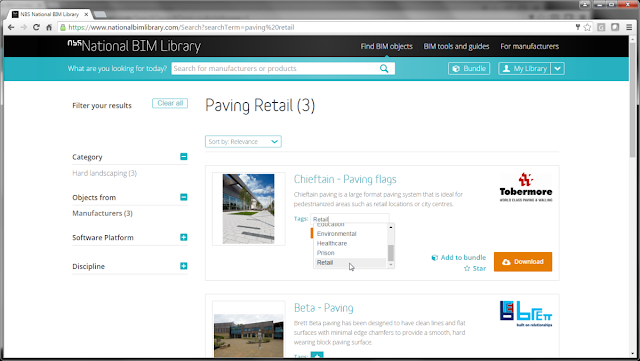Click the extension icon right of the bookmark star
Viewport: 640px width, 361px height.
[601, 27]
